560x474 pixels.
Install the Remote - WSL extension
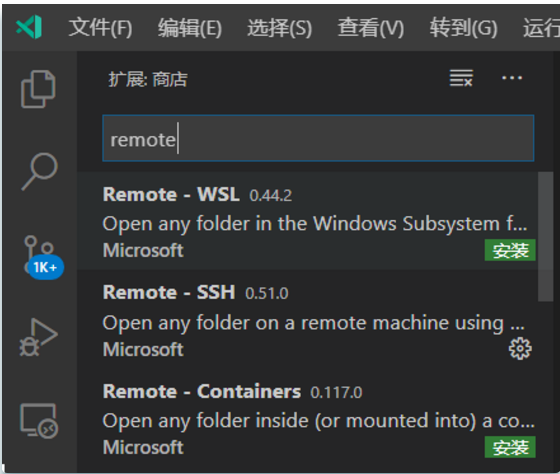tap(510, 250)
